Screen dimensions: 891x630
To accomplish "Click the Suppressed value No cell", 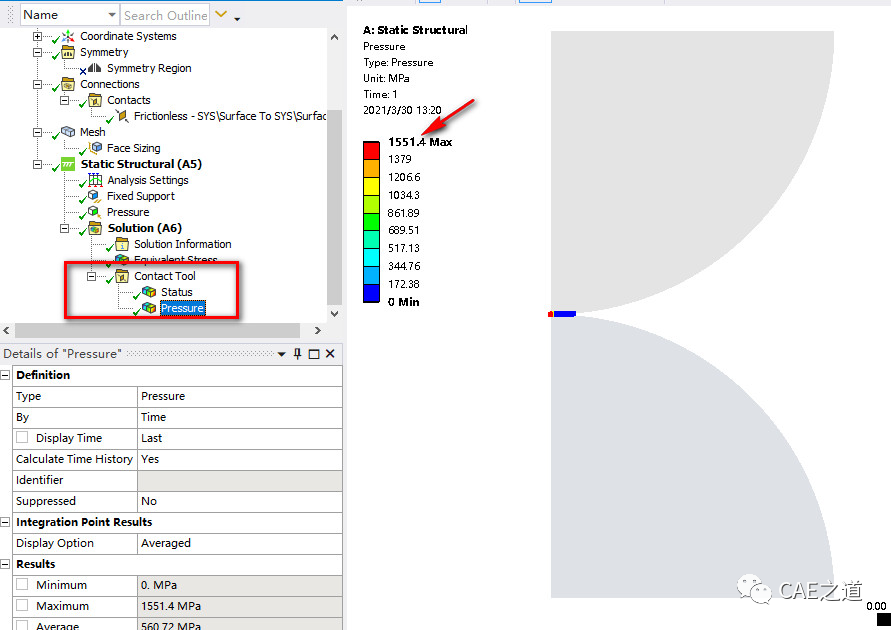I will click(x=239, y=501).
